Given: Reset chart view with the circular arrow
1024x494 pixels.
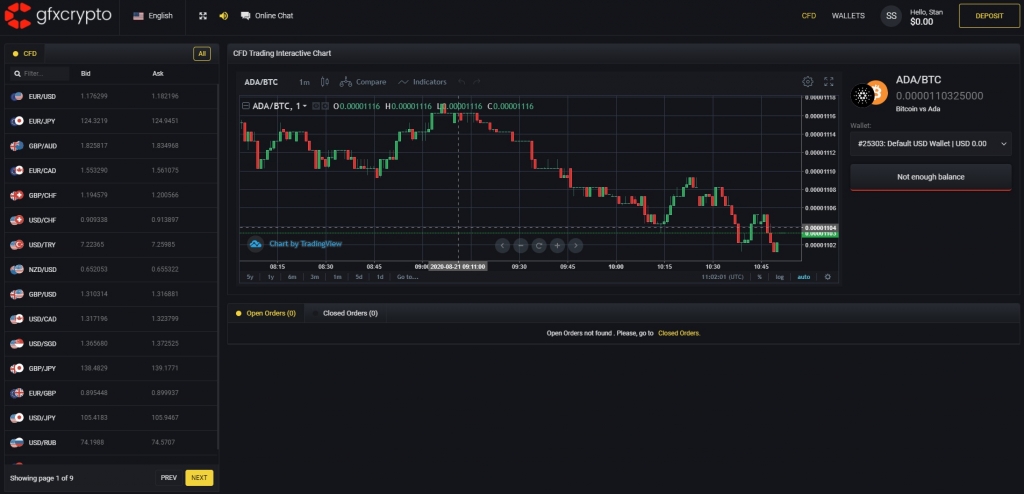Looking at the screenshot, I should pos(539,246).
